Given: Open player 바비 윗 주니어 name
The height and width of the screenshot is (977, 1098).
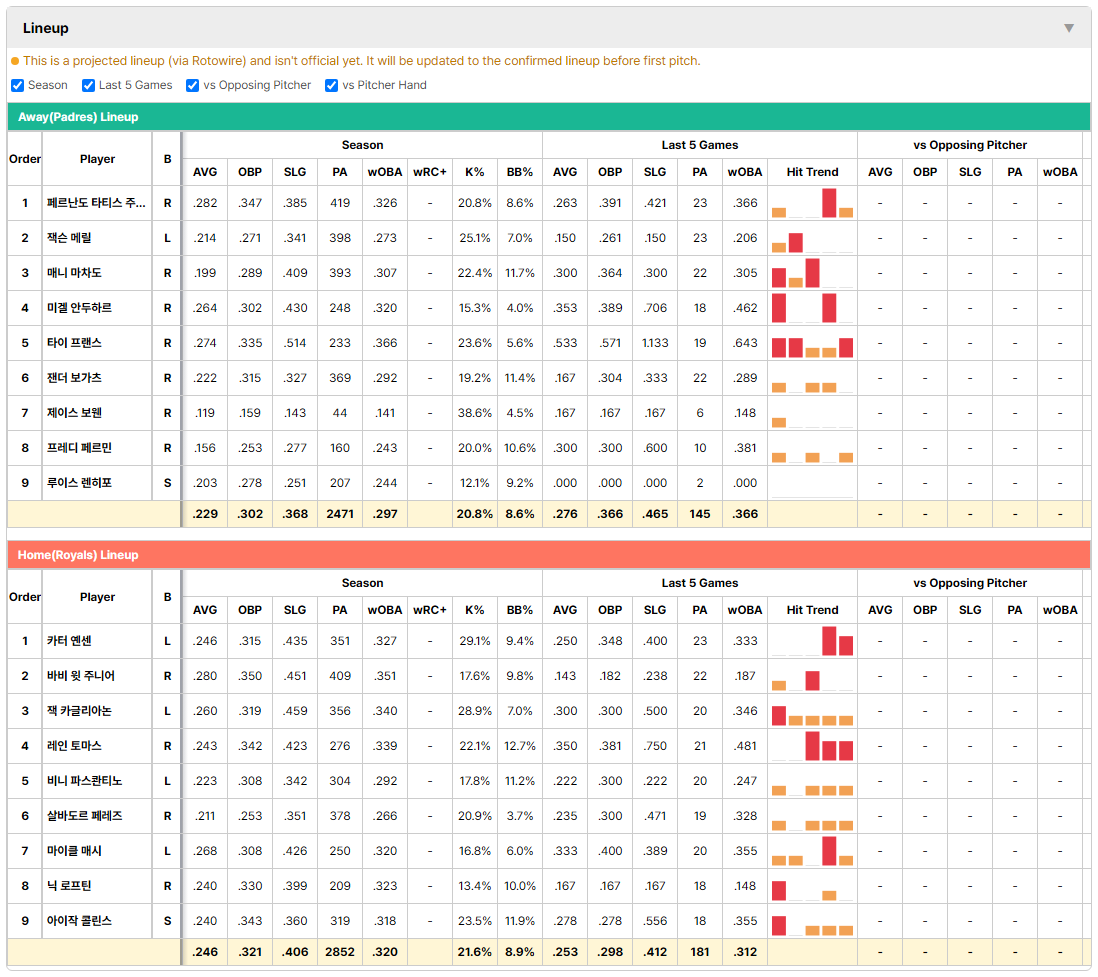Looking at the screenshot, I should (x=81, y=676).
